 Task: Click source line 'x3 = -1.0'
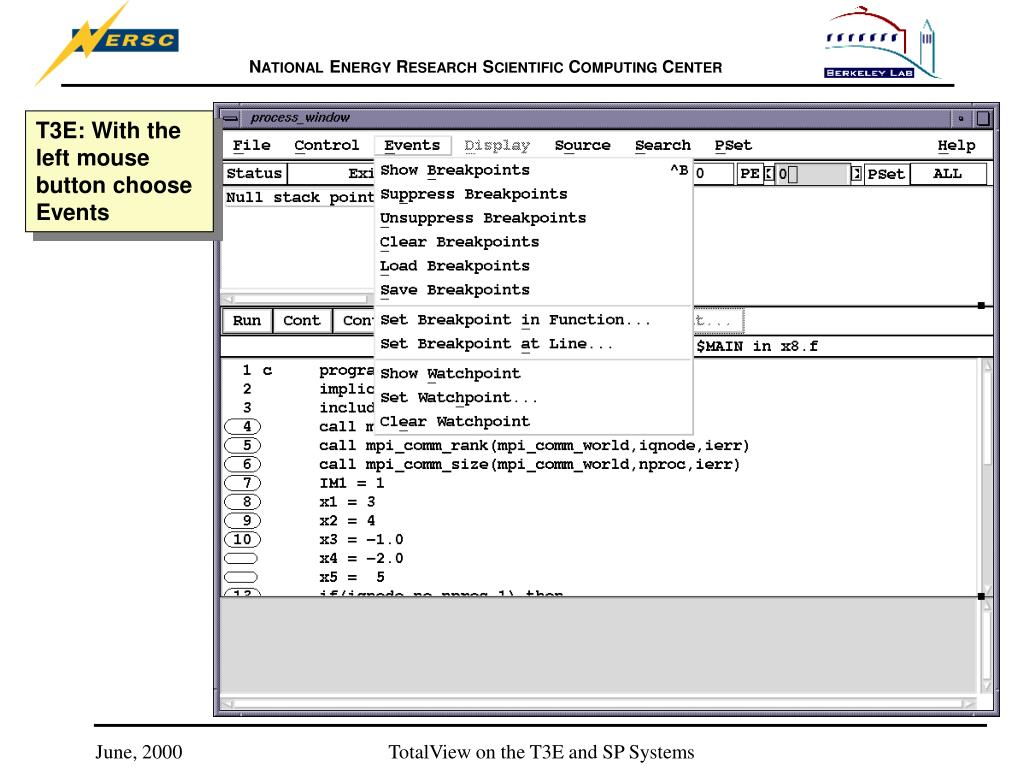(361, 539)
